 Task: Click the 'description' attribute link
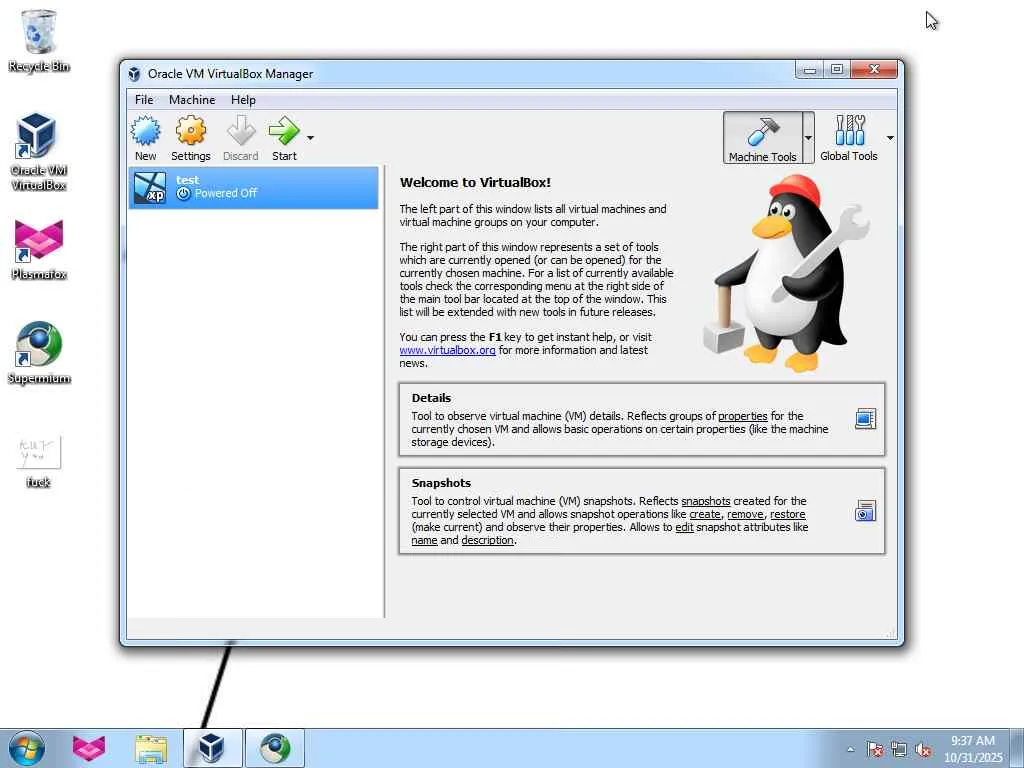click(488, 540)
